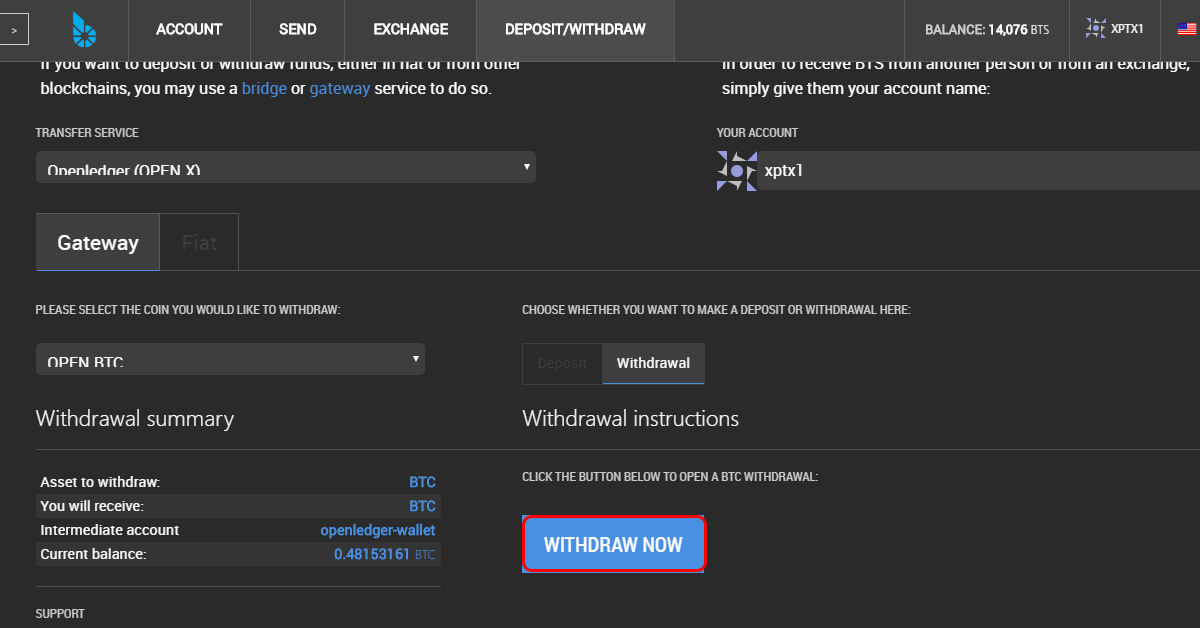Select the Withdrawal toggle option
Screen dimensions: 1200x628
[653, 363]
